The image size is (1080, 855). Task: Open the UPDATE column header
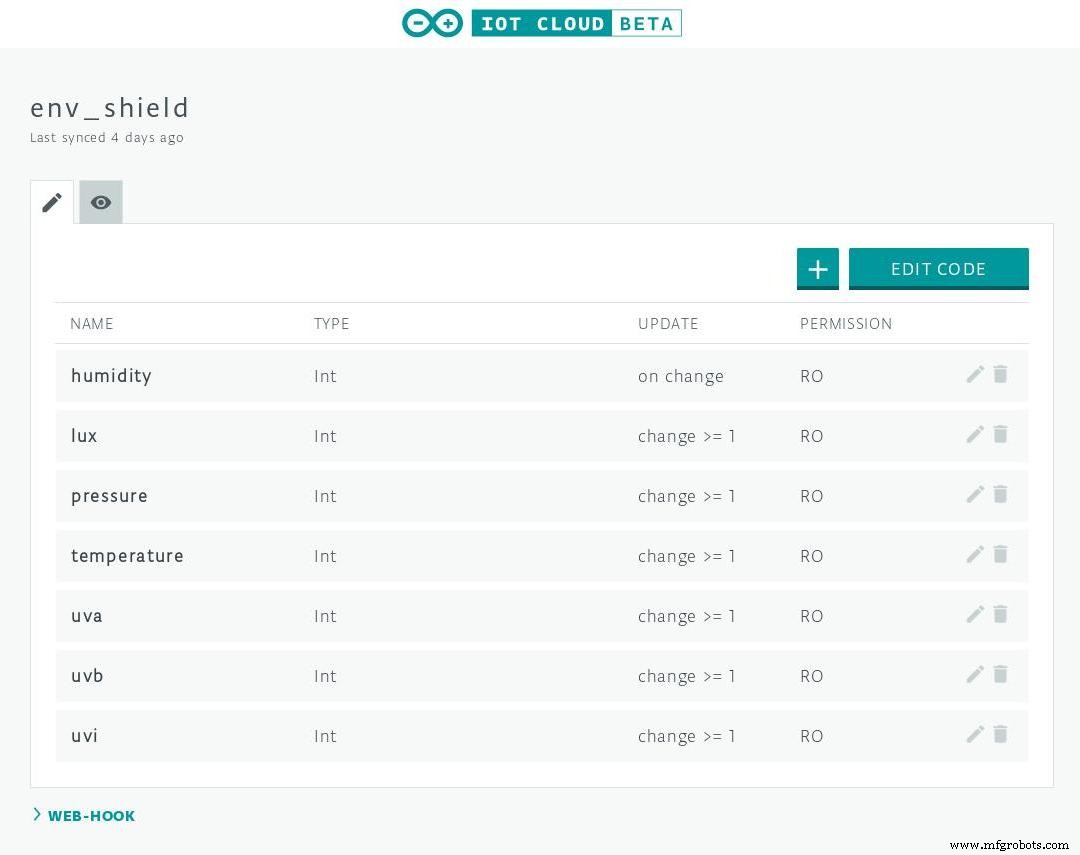point(668,323)
